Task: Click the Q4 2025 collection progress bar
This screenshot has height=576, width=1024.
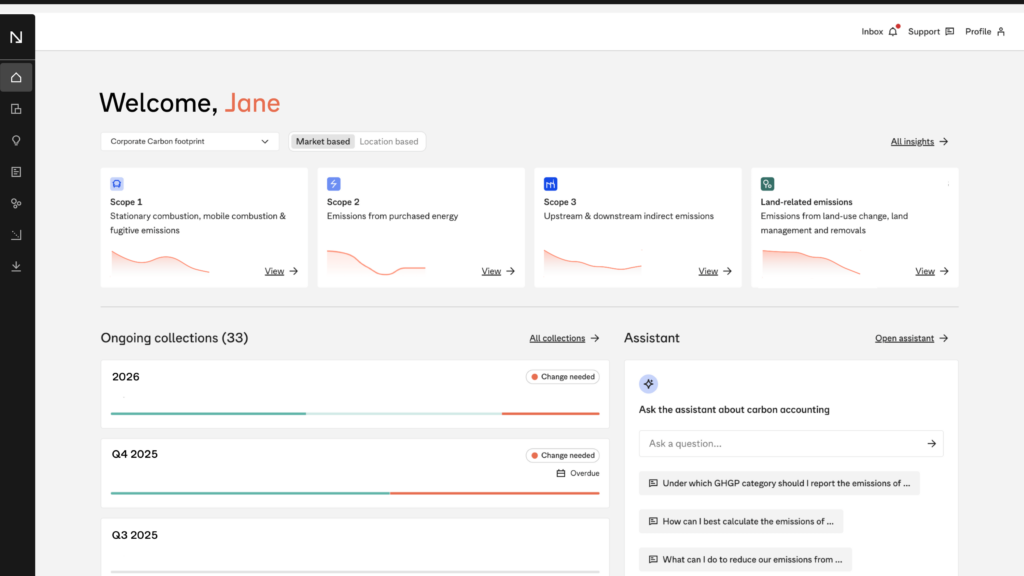Action: tap(355, 493)
